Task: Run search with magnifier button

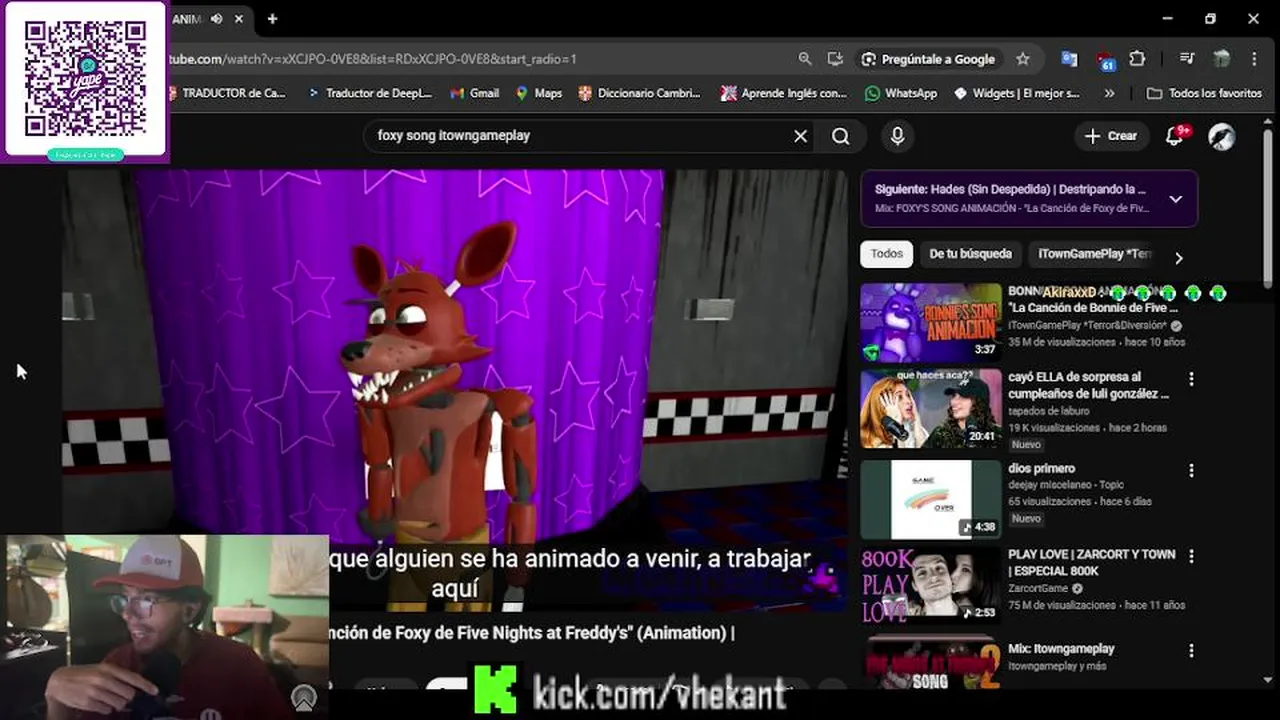Action: pos(841,136)
